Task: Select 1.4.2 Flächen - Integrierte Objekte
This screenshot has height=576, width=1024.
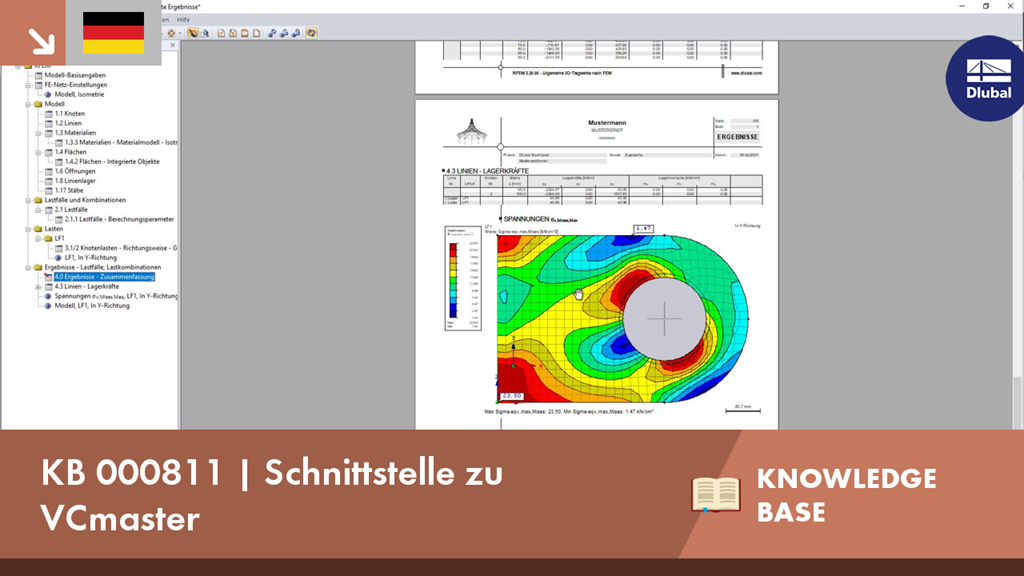Action: pyautogui.click(x=112, y=161)
